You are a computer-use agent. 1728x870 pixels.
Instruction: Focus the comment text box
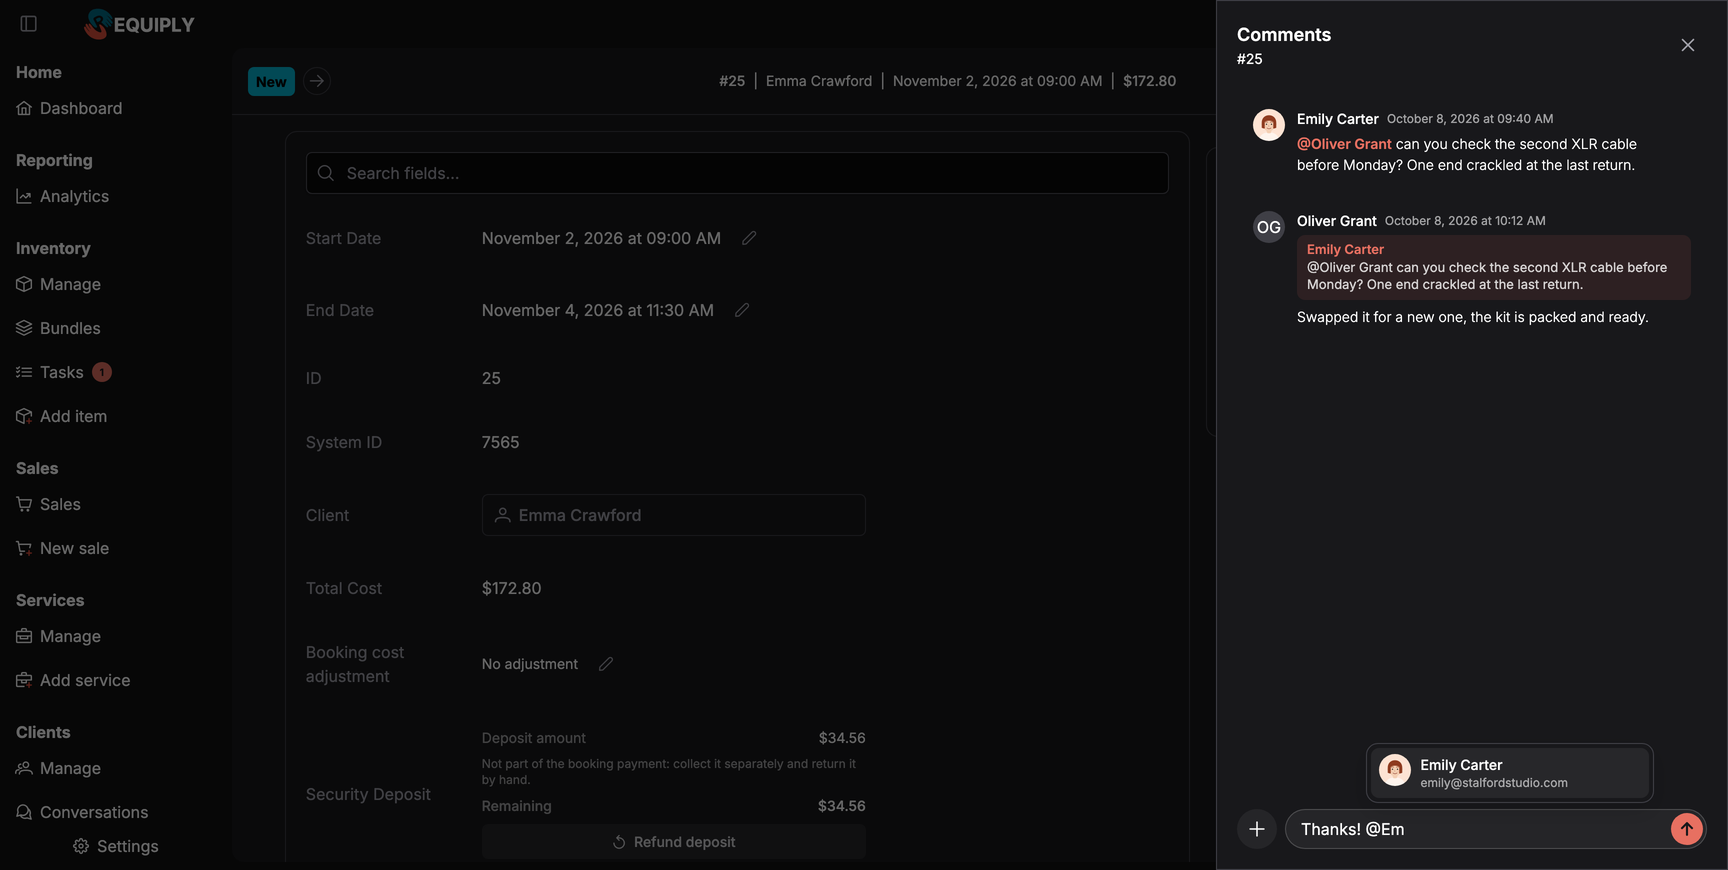[x=1478, y=829]
